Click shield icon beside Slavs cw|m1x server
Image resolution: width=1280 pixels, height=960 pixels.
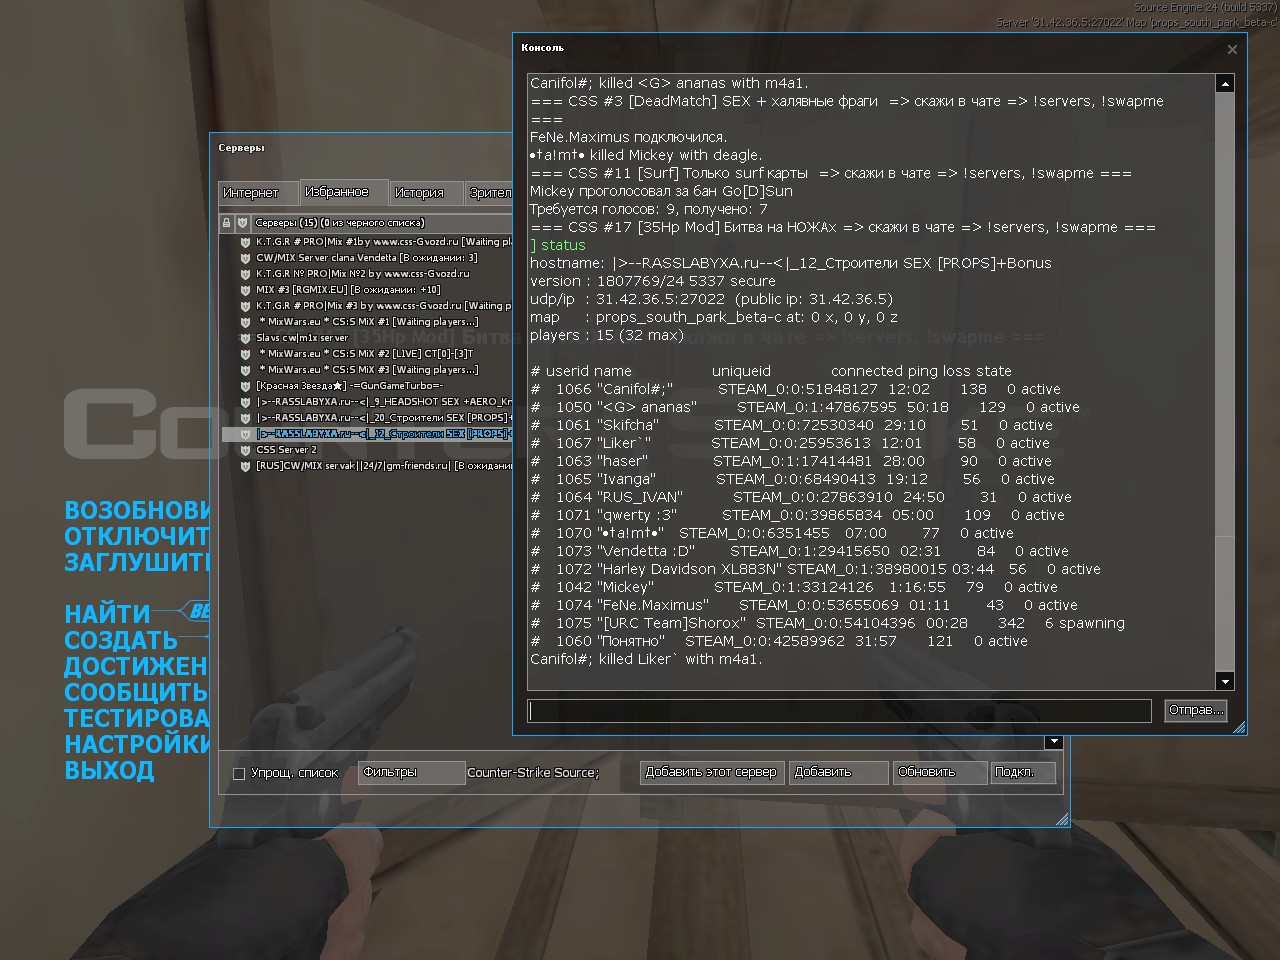click(x=245, y=338)
